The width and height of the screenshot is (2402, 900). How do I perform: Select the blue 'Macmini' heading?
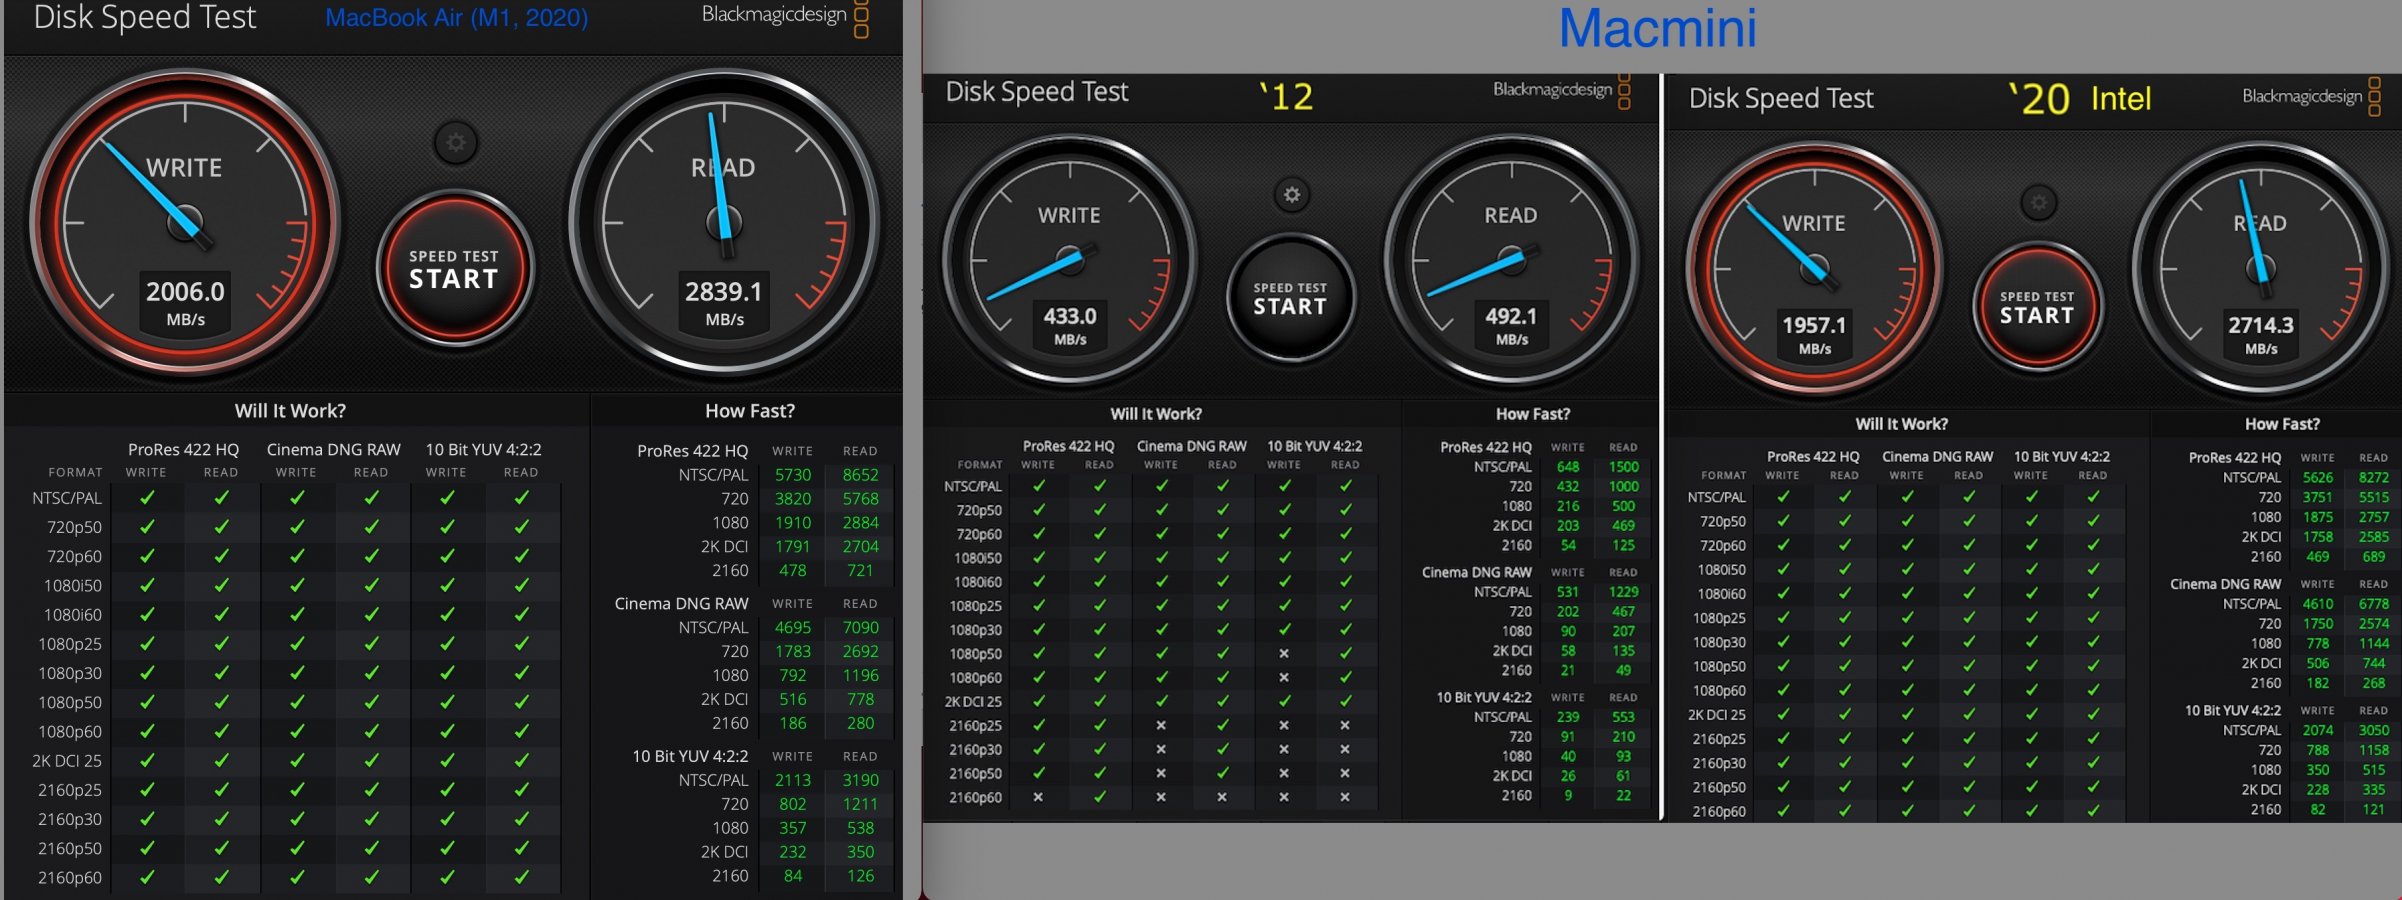pyautogui.click(x=1657, y=28)
